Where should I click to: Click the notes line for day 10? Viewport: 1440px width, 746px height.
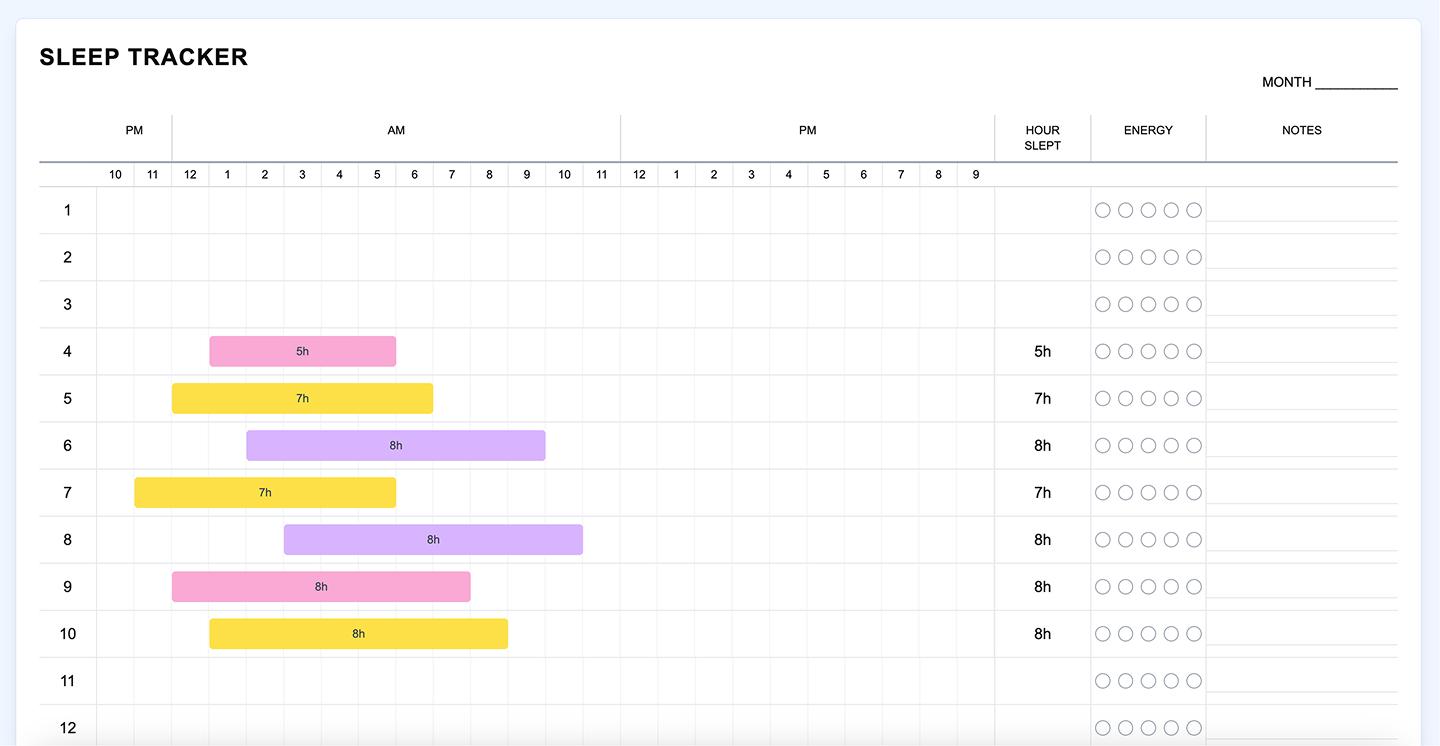coord(1302,633)
